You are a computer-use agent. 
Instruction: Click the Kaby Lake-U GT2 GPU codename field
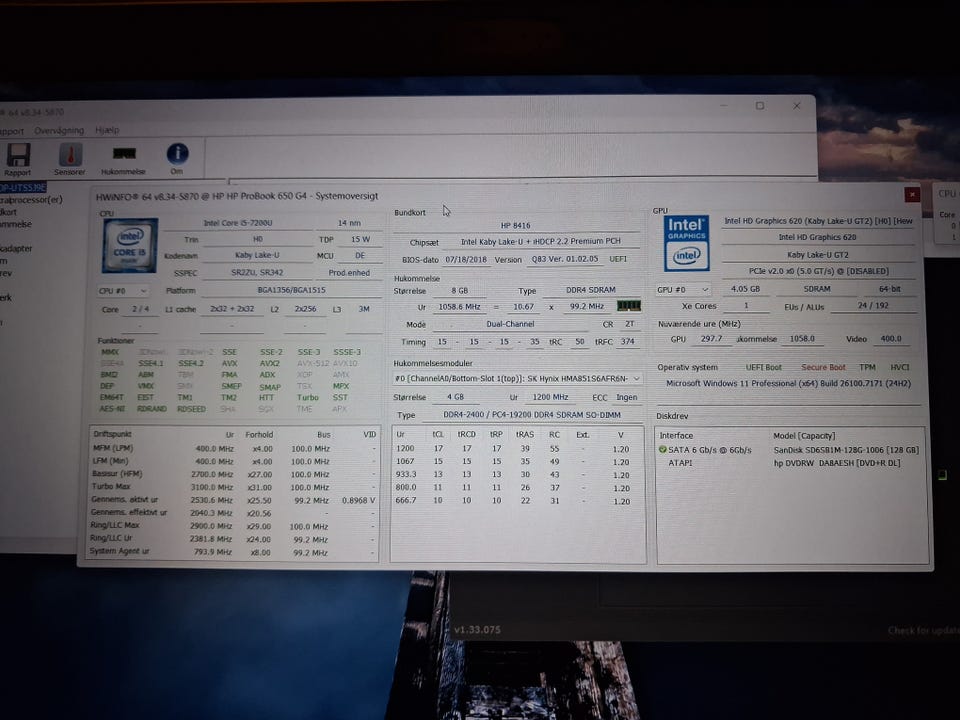click(817, 255)
